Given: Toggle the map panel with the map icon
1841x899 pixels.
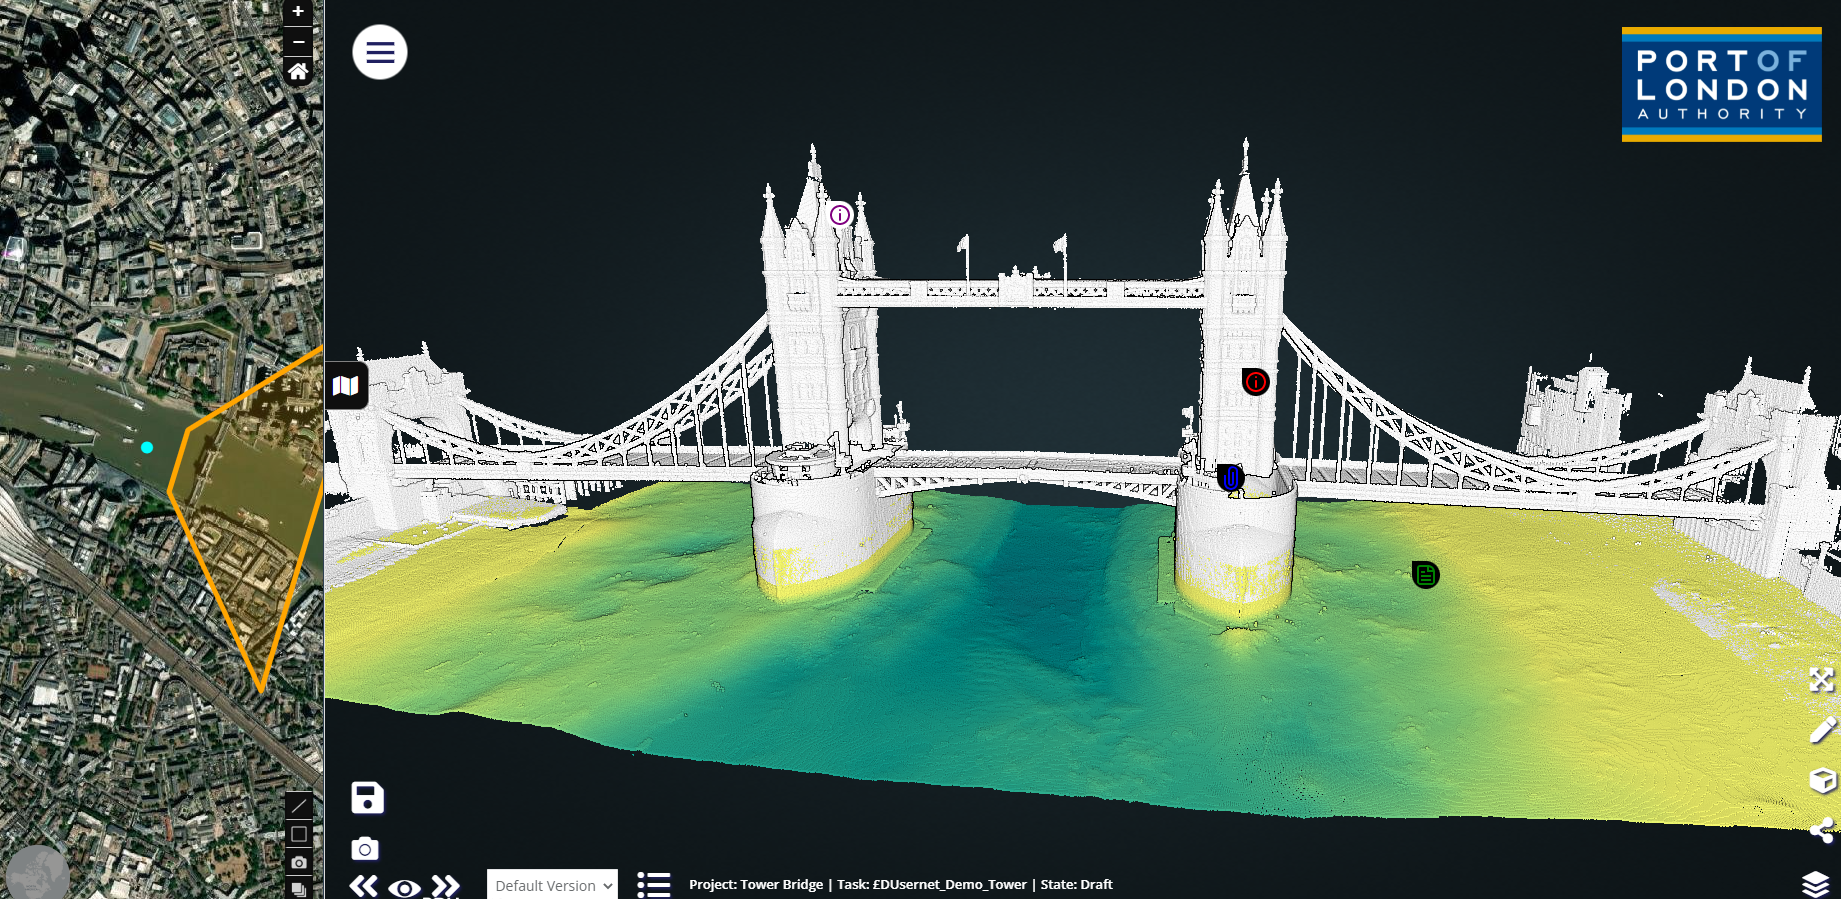Looking at the screenshot, I should (346, 386).
